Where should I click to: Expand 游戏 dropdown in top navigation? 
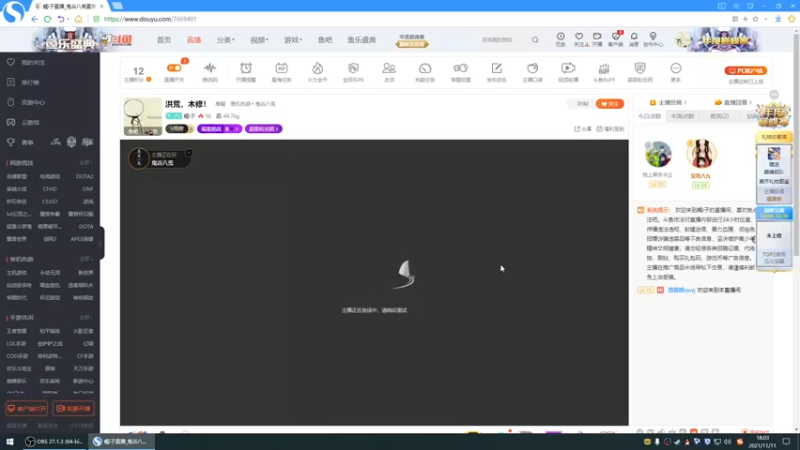pos(293,40)
